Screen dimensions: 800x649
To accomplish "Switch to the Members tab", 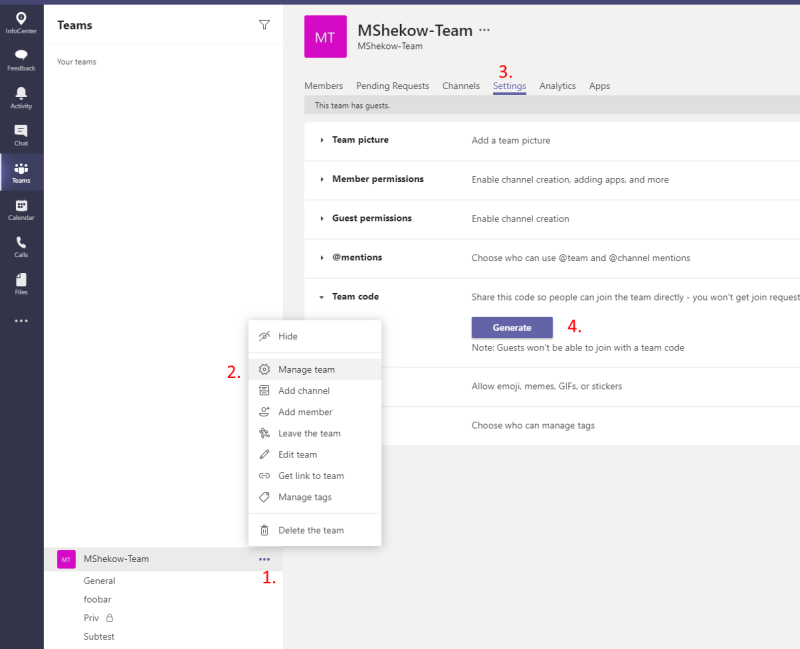I will [x=323, y=86].
